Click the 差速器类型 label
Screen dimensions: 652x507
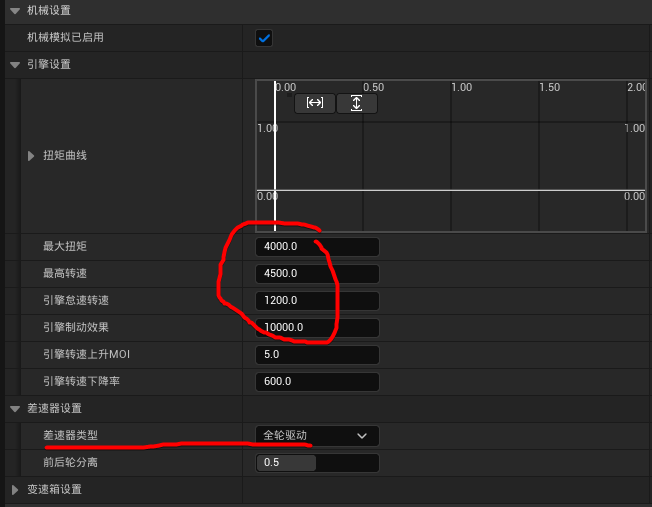(x=70, y=435)
